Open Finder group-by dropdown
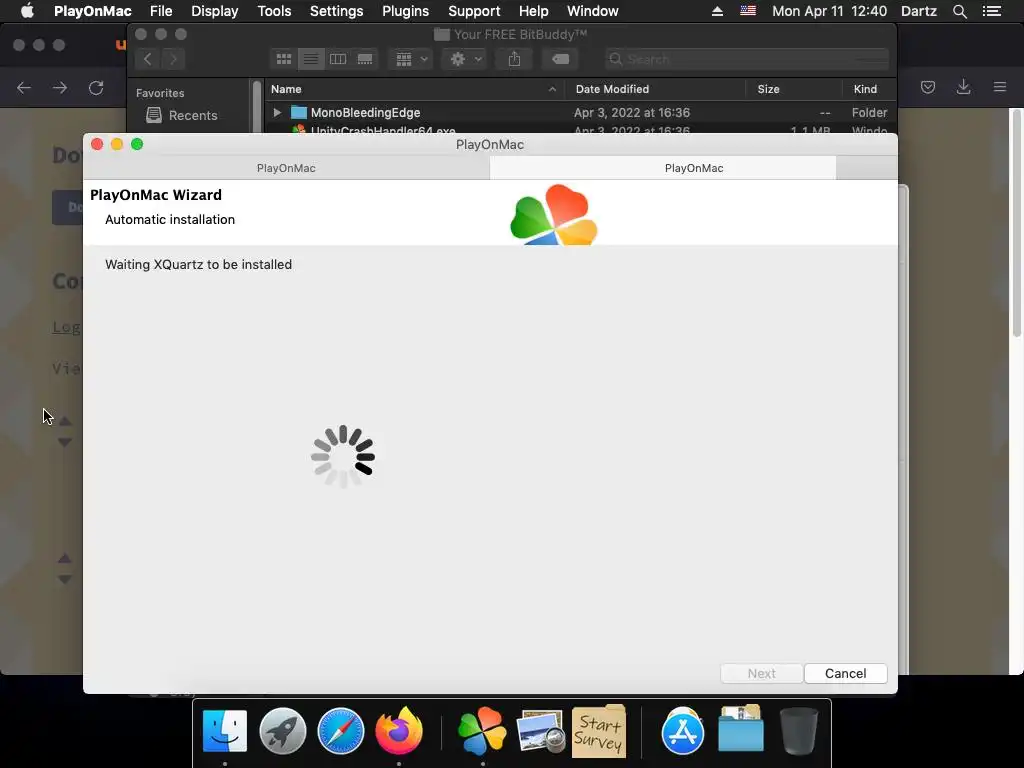The width and height of the screenshot is (1024, 768). (x=411, y=59)
